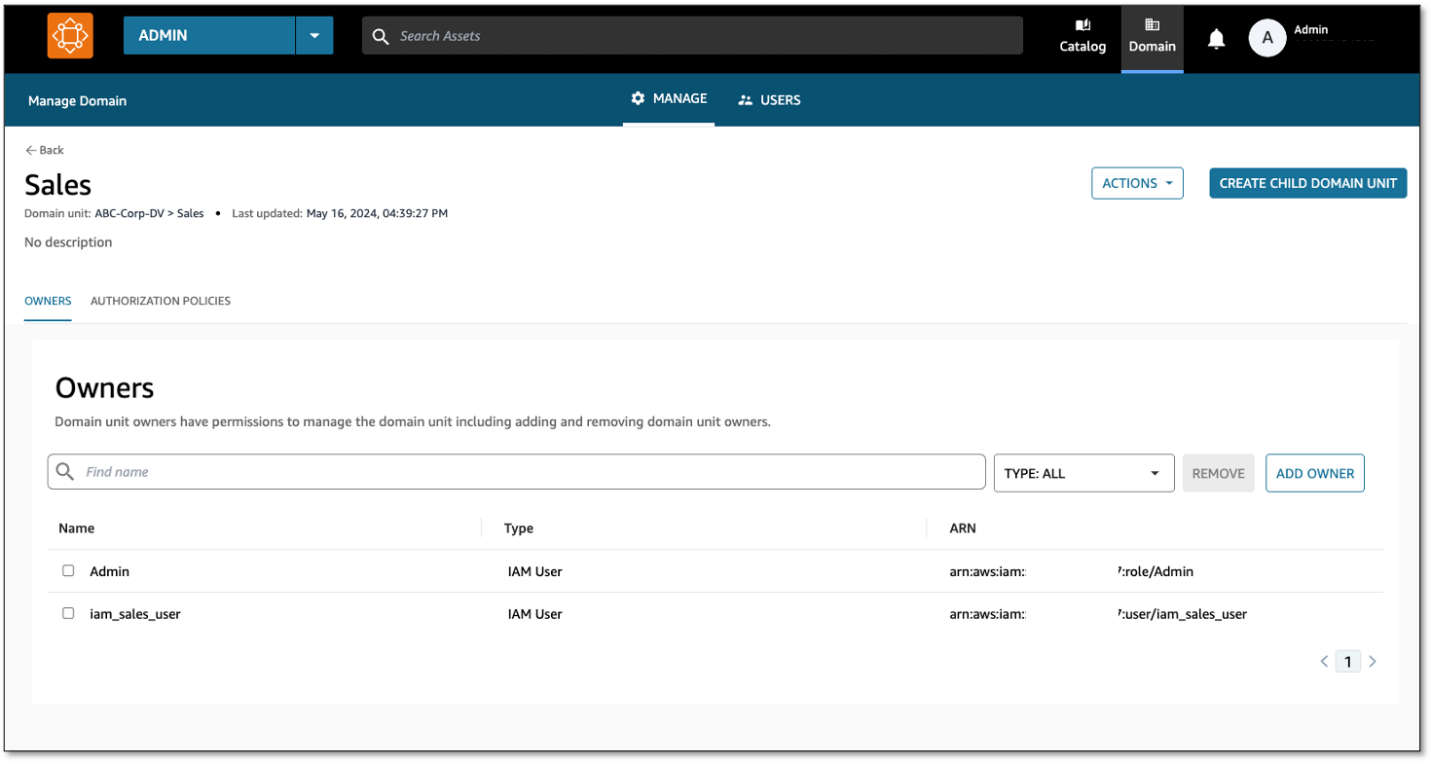The height and width of the screenshot is (764, 1431).
Task: Click the notifications bell icon
Action: pos(1216,39)
